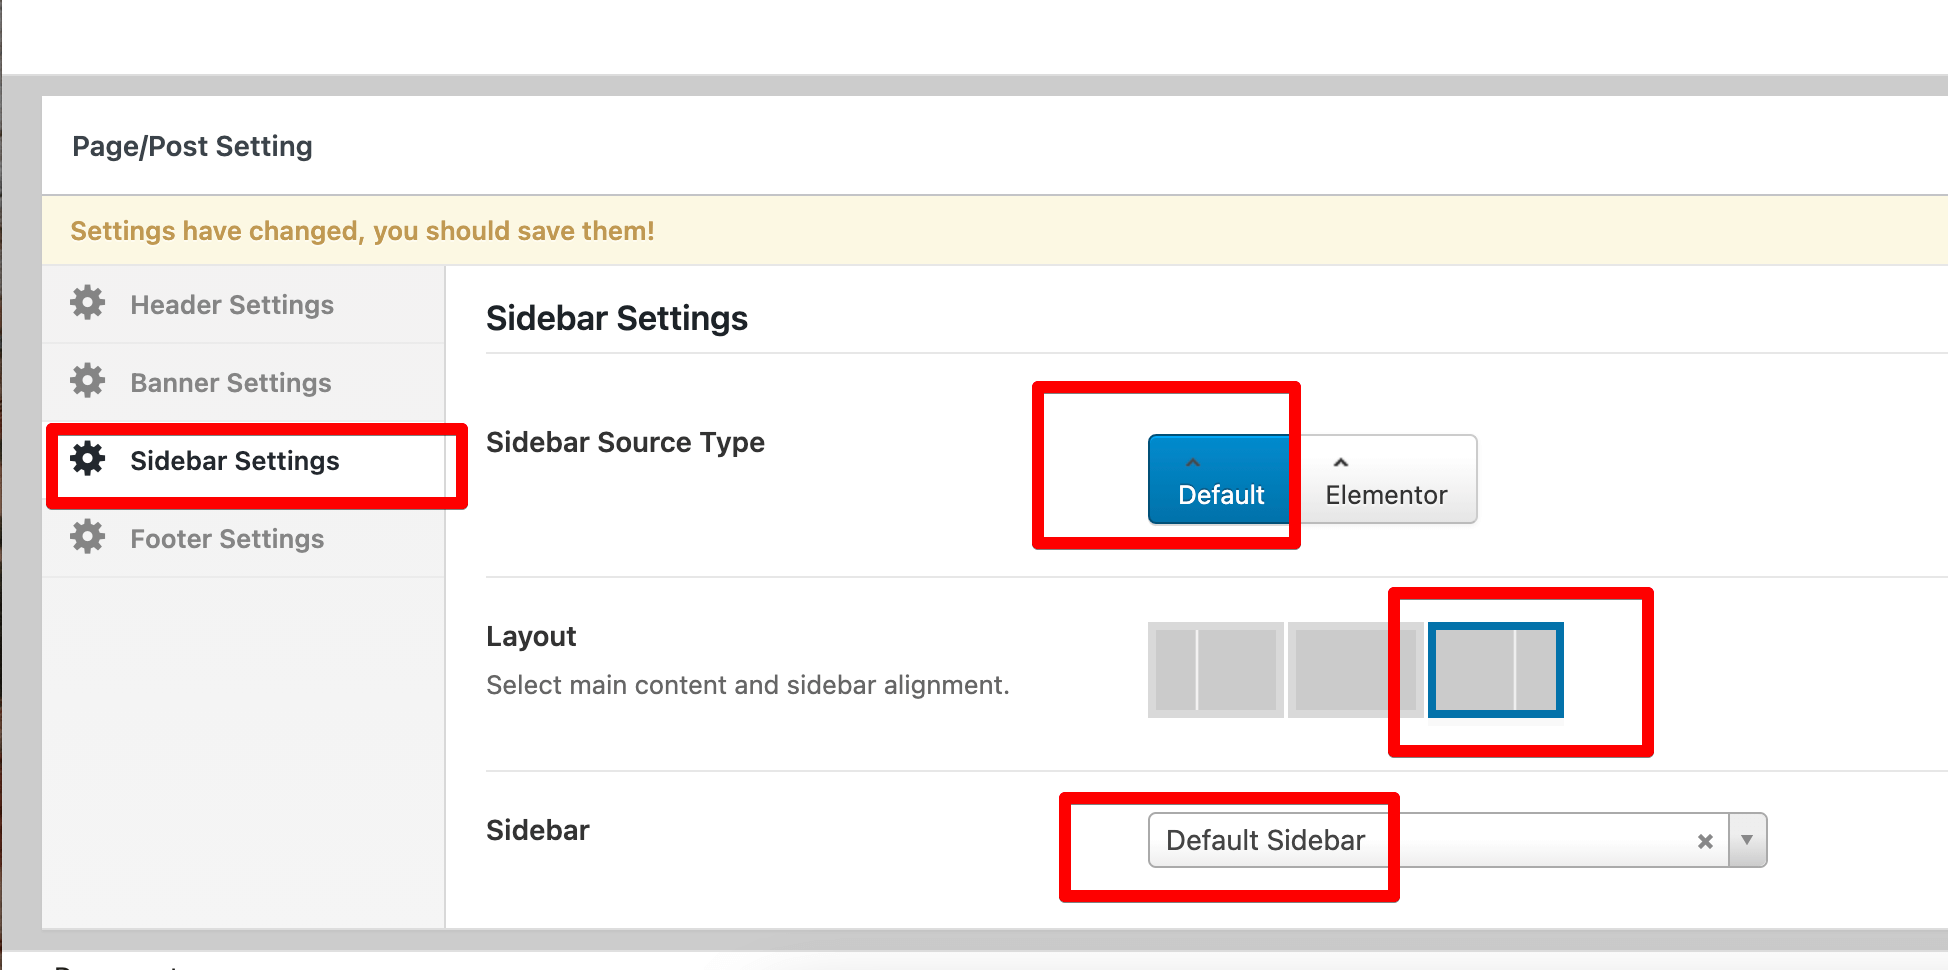
Task: Click the caret icon above Default
Action: point(1192,463)
